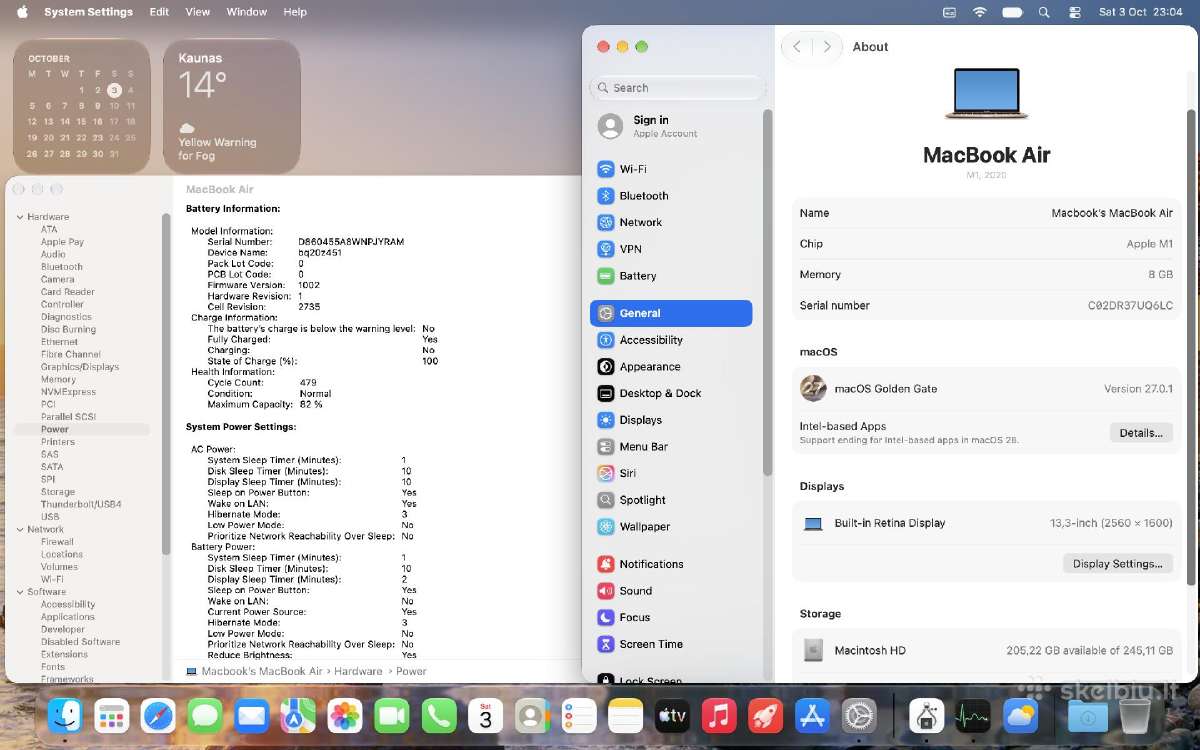
Task: Click the Name row Macbook's MacBook Air
Action: 986,213
